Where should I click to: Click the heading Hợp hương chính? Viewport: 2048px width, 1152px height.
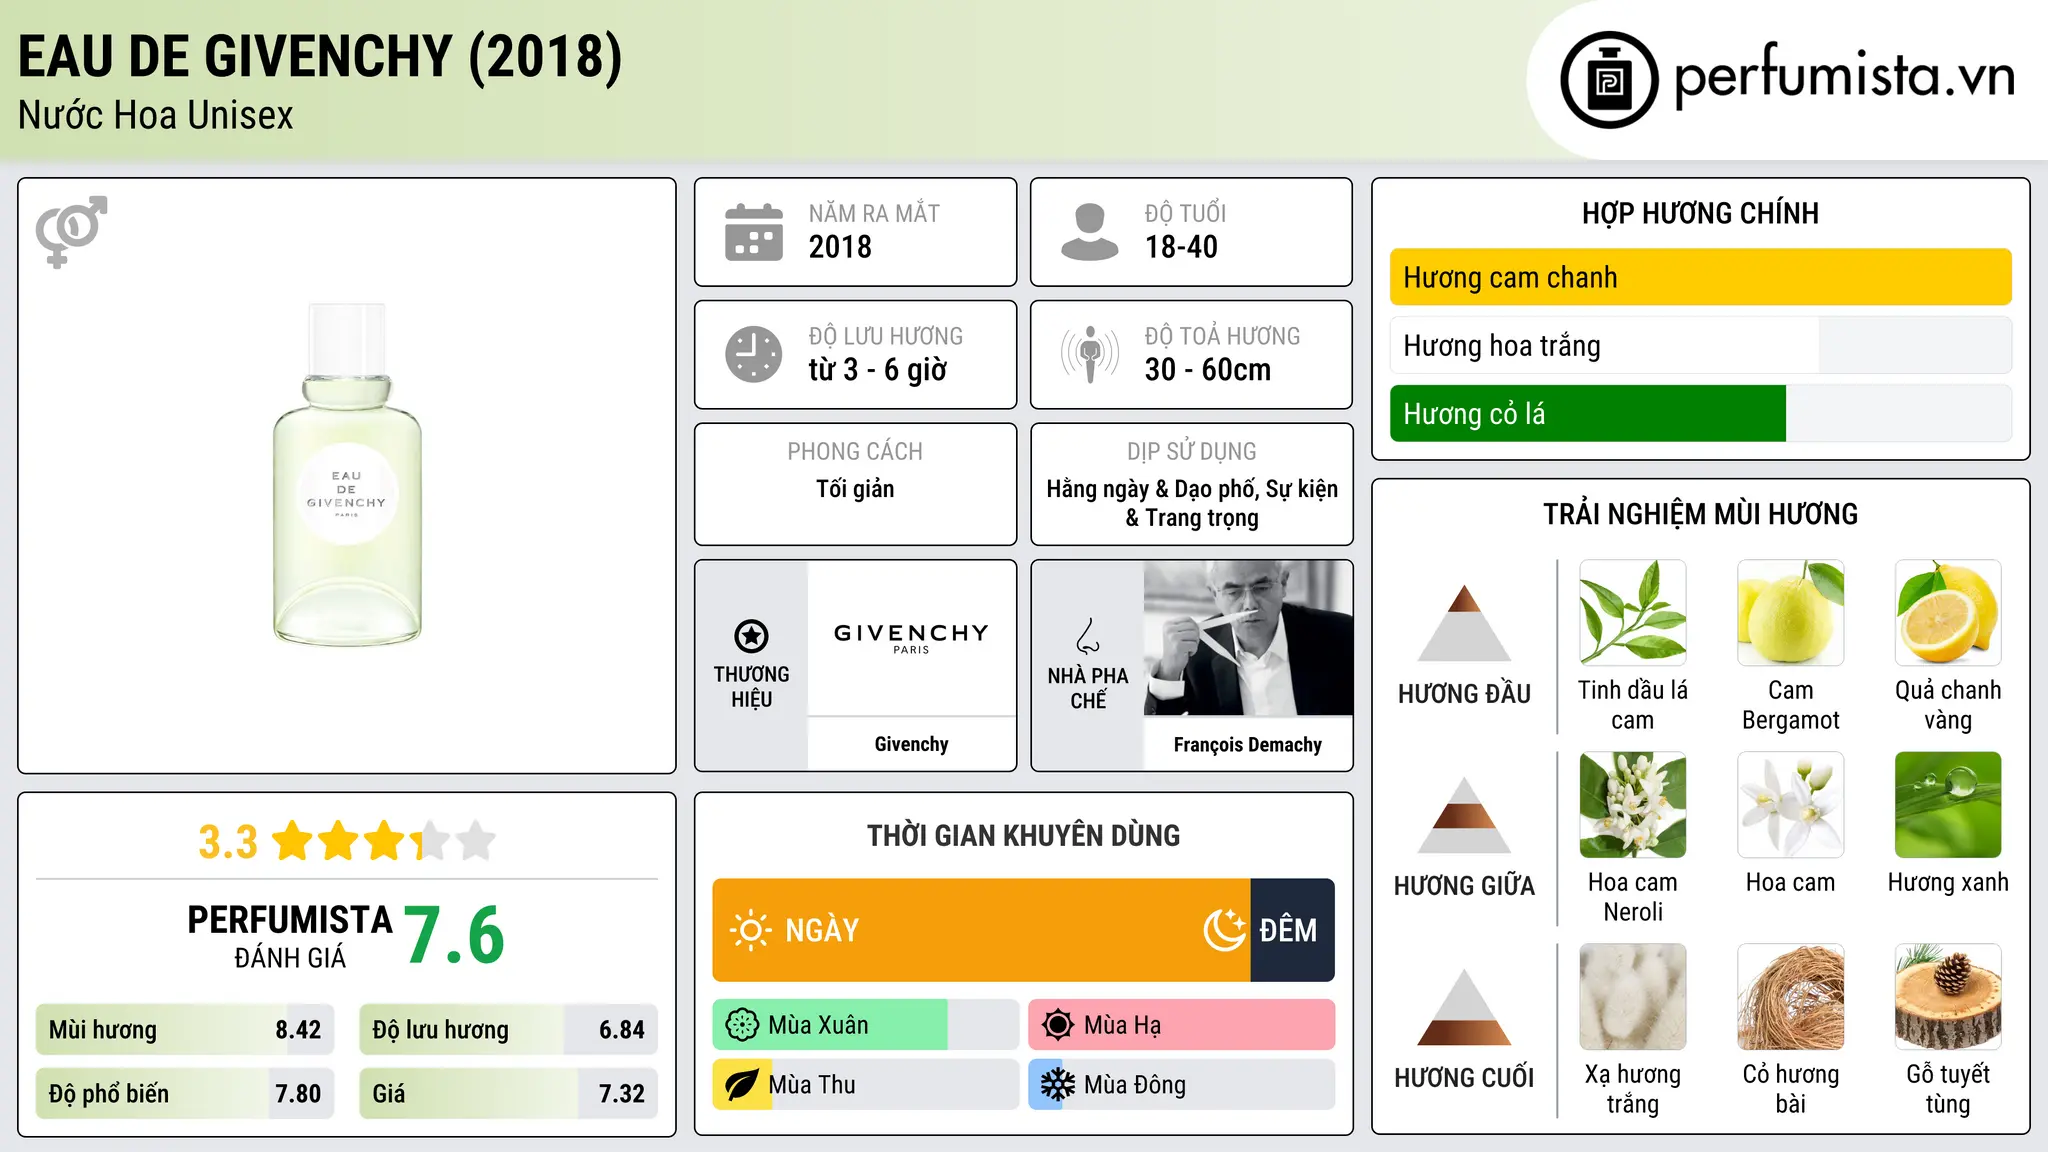click(1700, 213)
